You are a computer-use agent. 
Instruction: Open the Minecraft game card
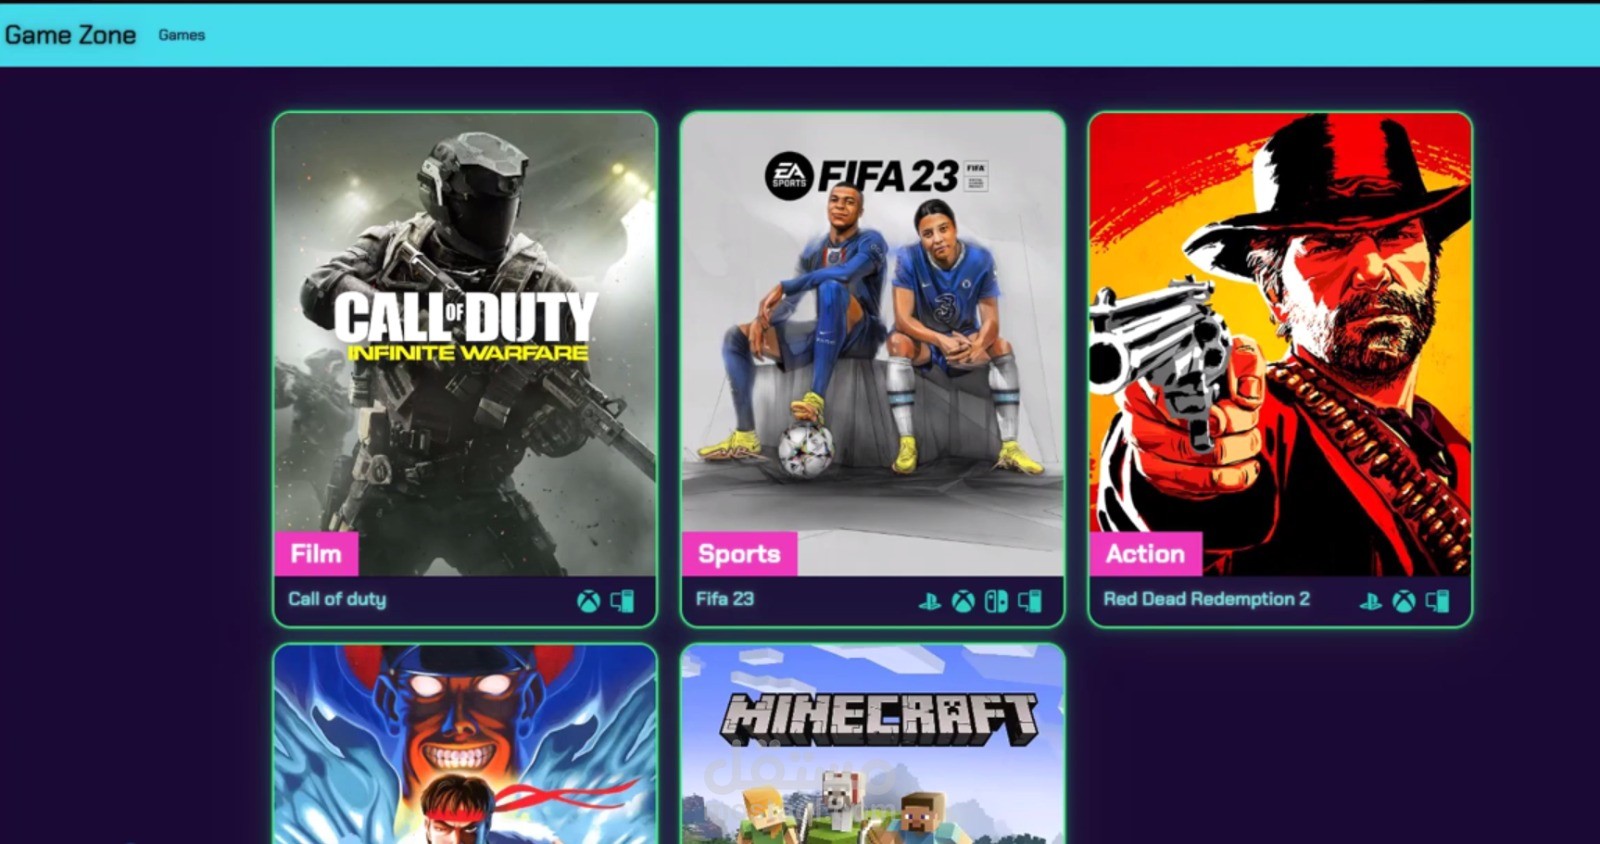[872, 744]
